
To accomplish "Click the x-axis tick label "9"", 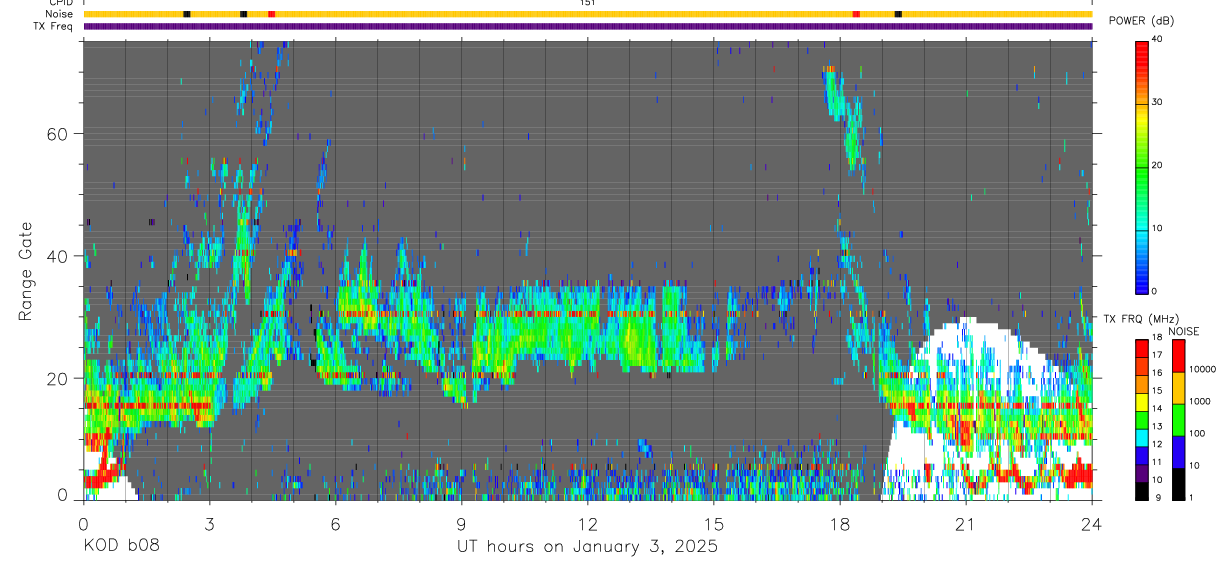I will click(461, 524).
